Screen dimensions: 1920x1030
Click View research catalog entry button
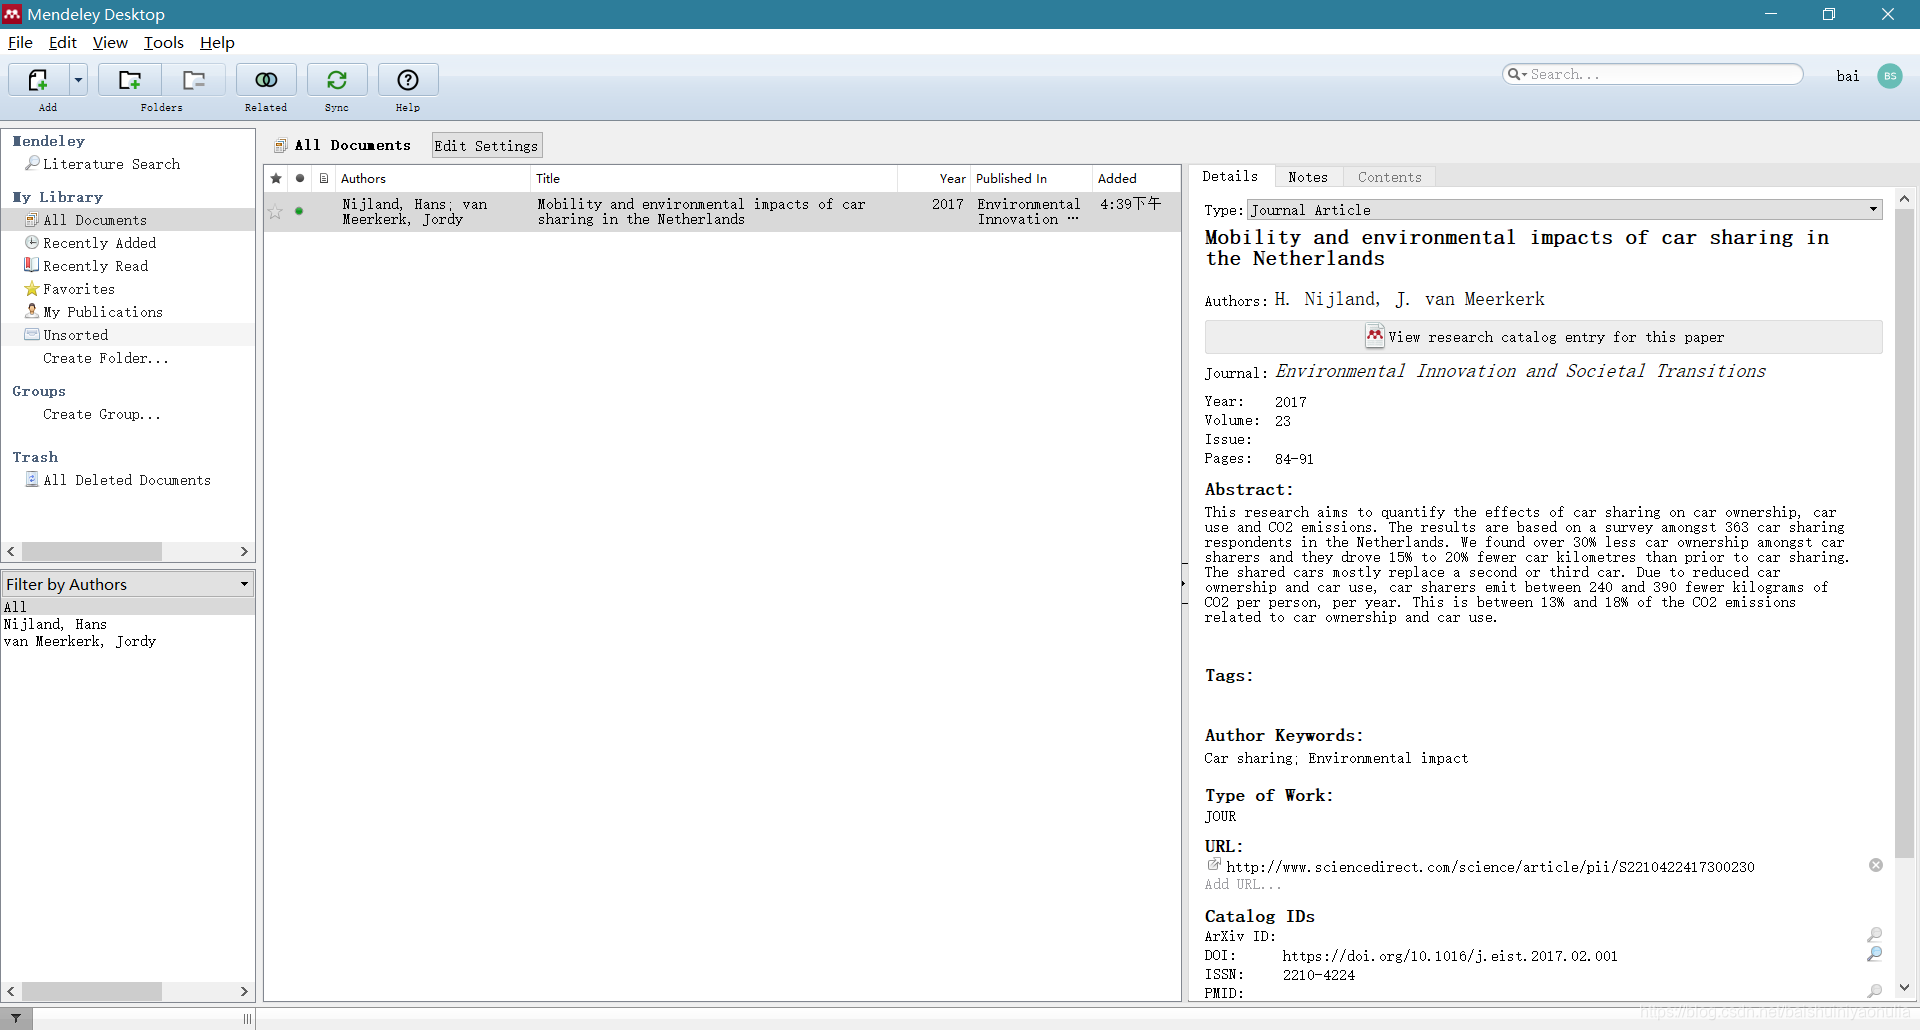1543,337
